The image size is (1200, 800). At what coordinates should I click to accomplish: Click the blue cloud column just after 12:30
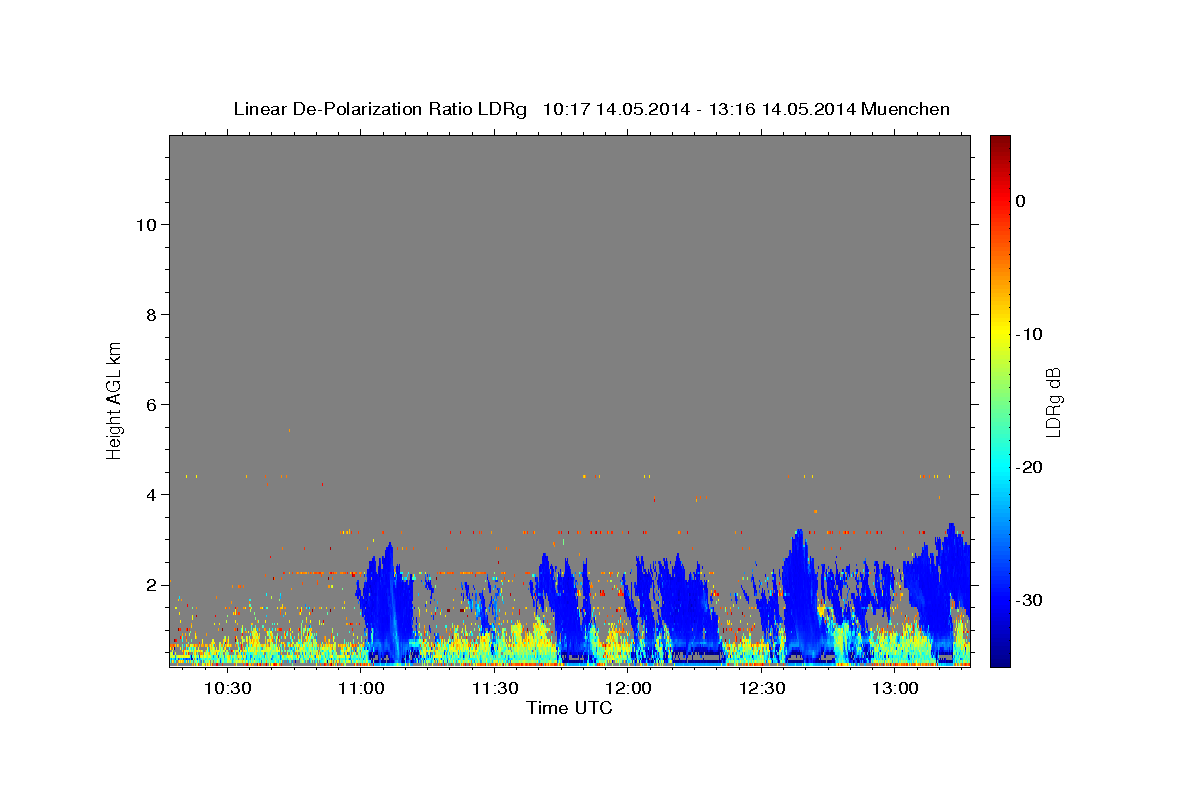click(800, 595)
